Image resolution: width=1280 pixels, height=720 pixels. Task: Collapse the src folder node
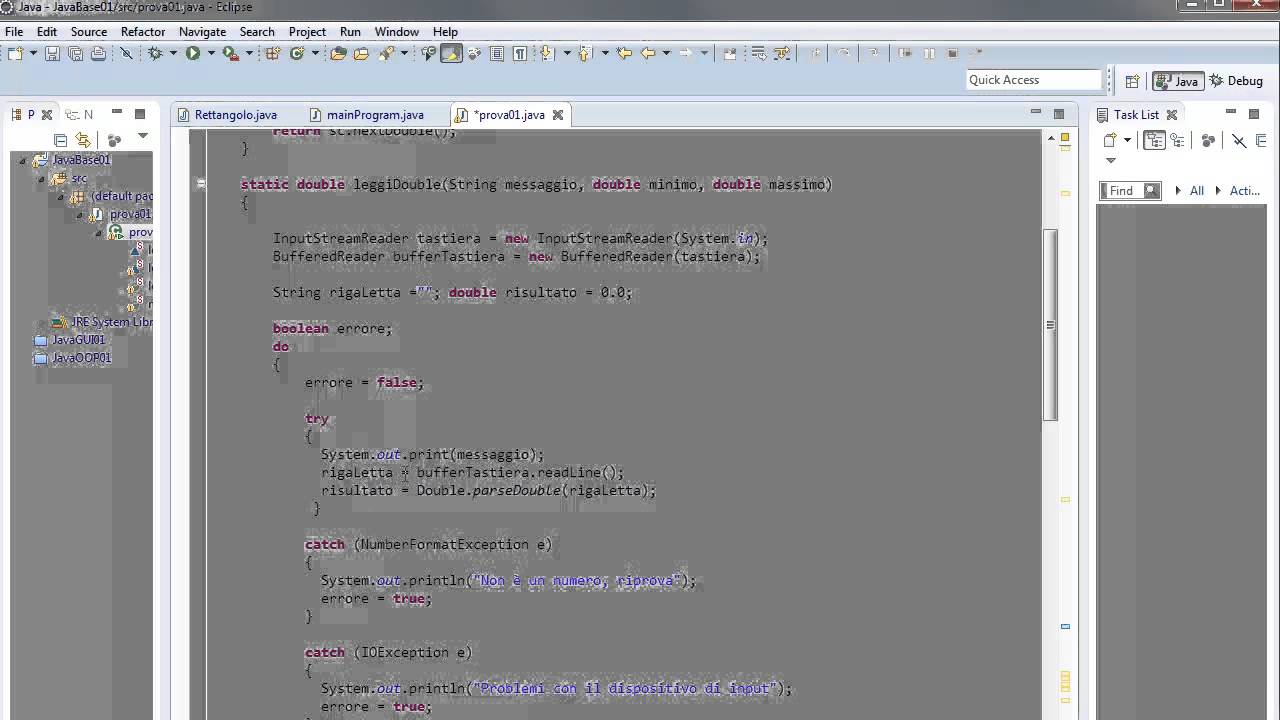tap(41, 178)
